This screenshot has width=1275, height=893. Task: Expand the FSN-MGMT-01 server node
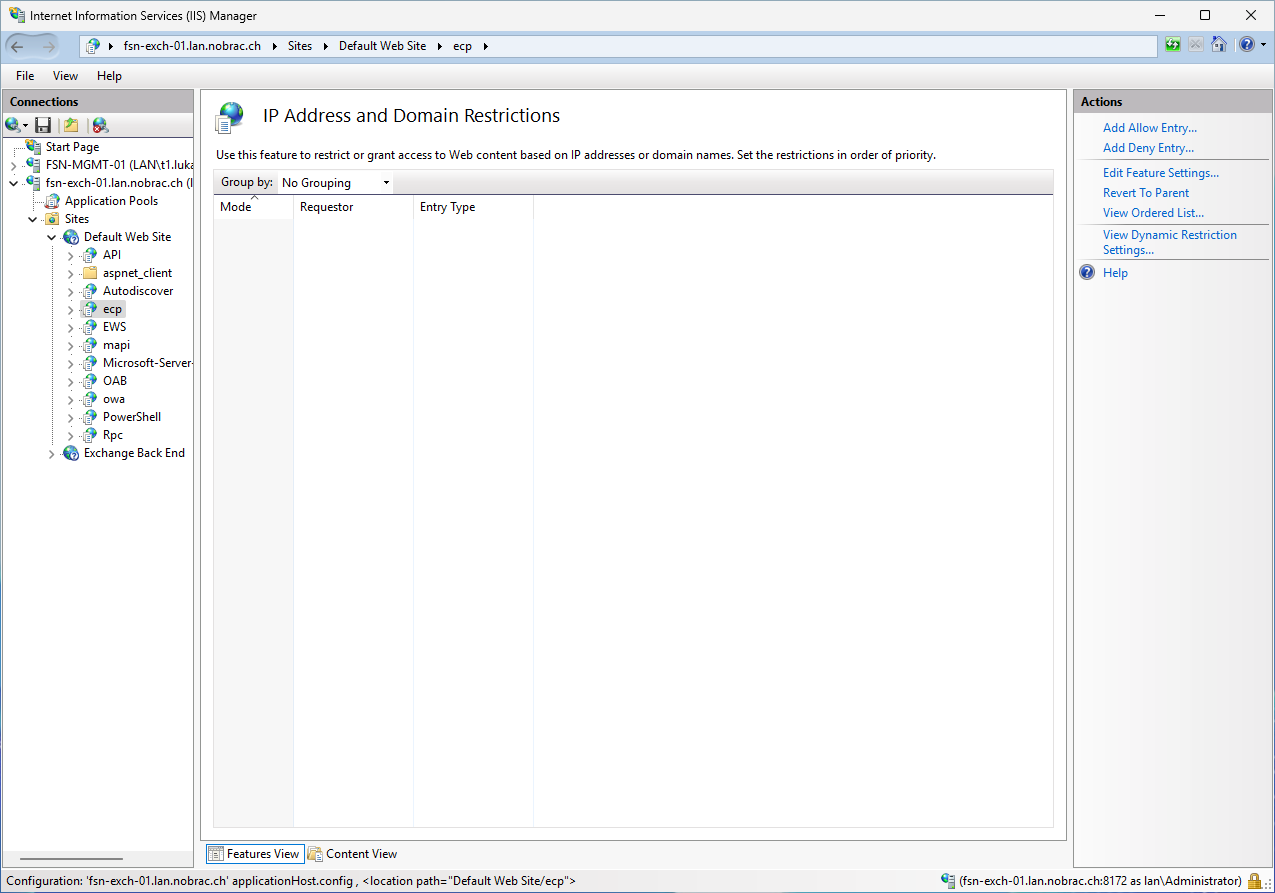click(13, 165)
